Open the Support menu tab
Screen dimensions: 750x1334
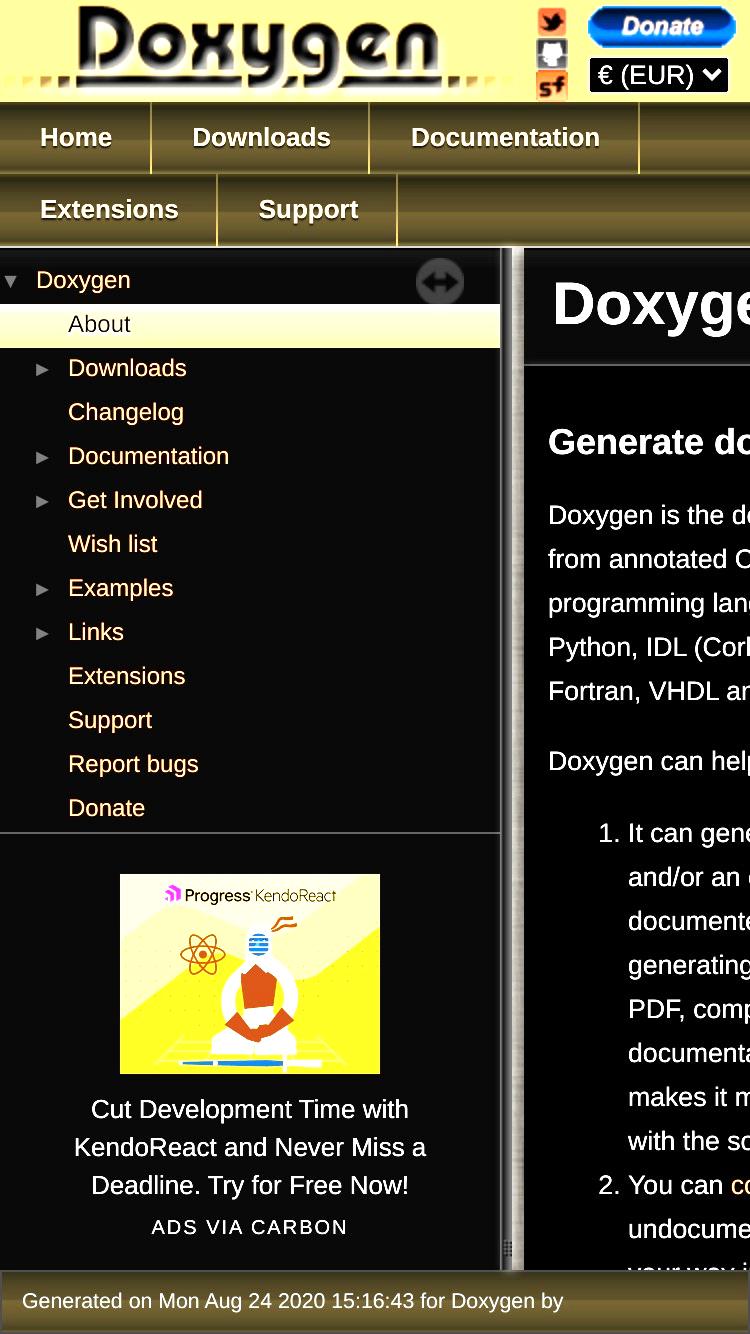click(x=308, y=210)
